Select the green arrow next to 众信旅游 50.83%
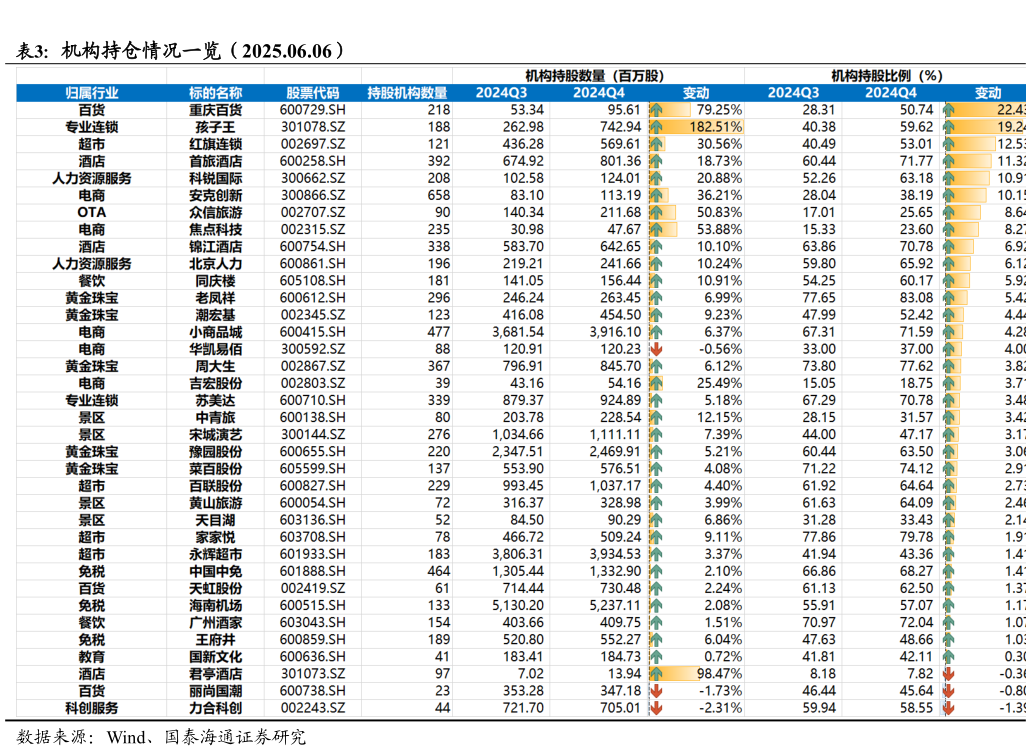 pos(656,212)
